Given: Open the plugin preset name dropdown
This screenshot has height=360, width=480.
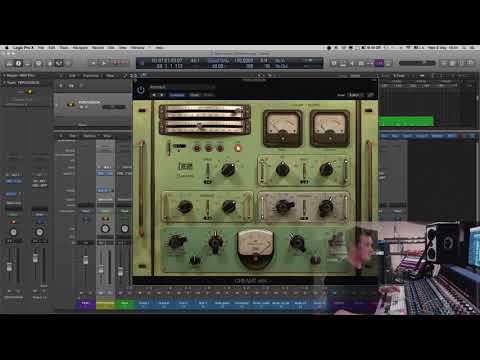Looking at the screenshot, I should [182, 87].
